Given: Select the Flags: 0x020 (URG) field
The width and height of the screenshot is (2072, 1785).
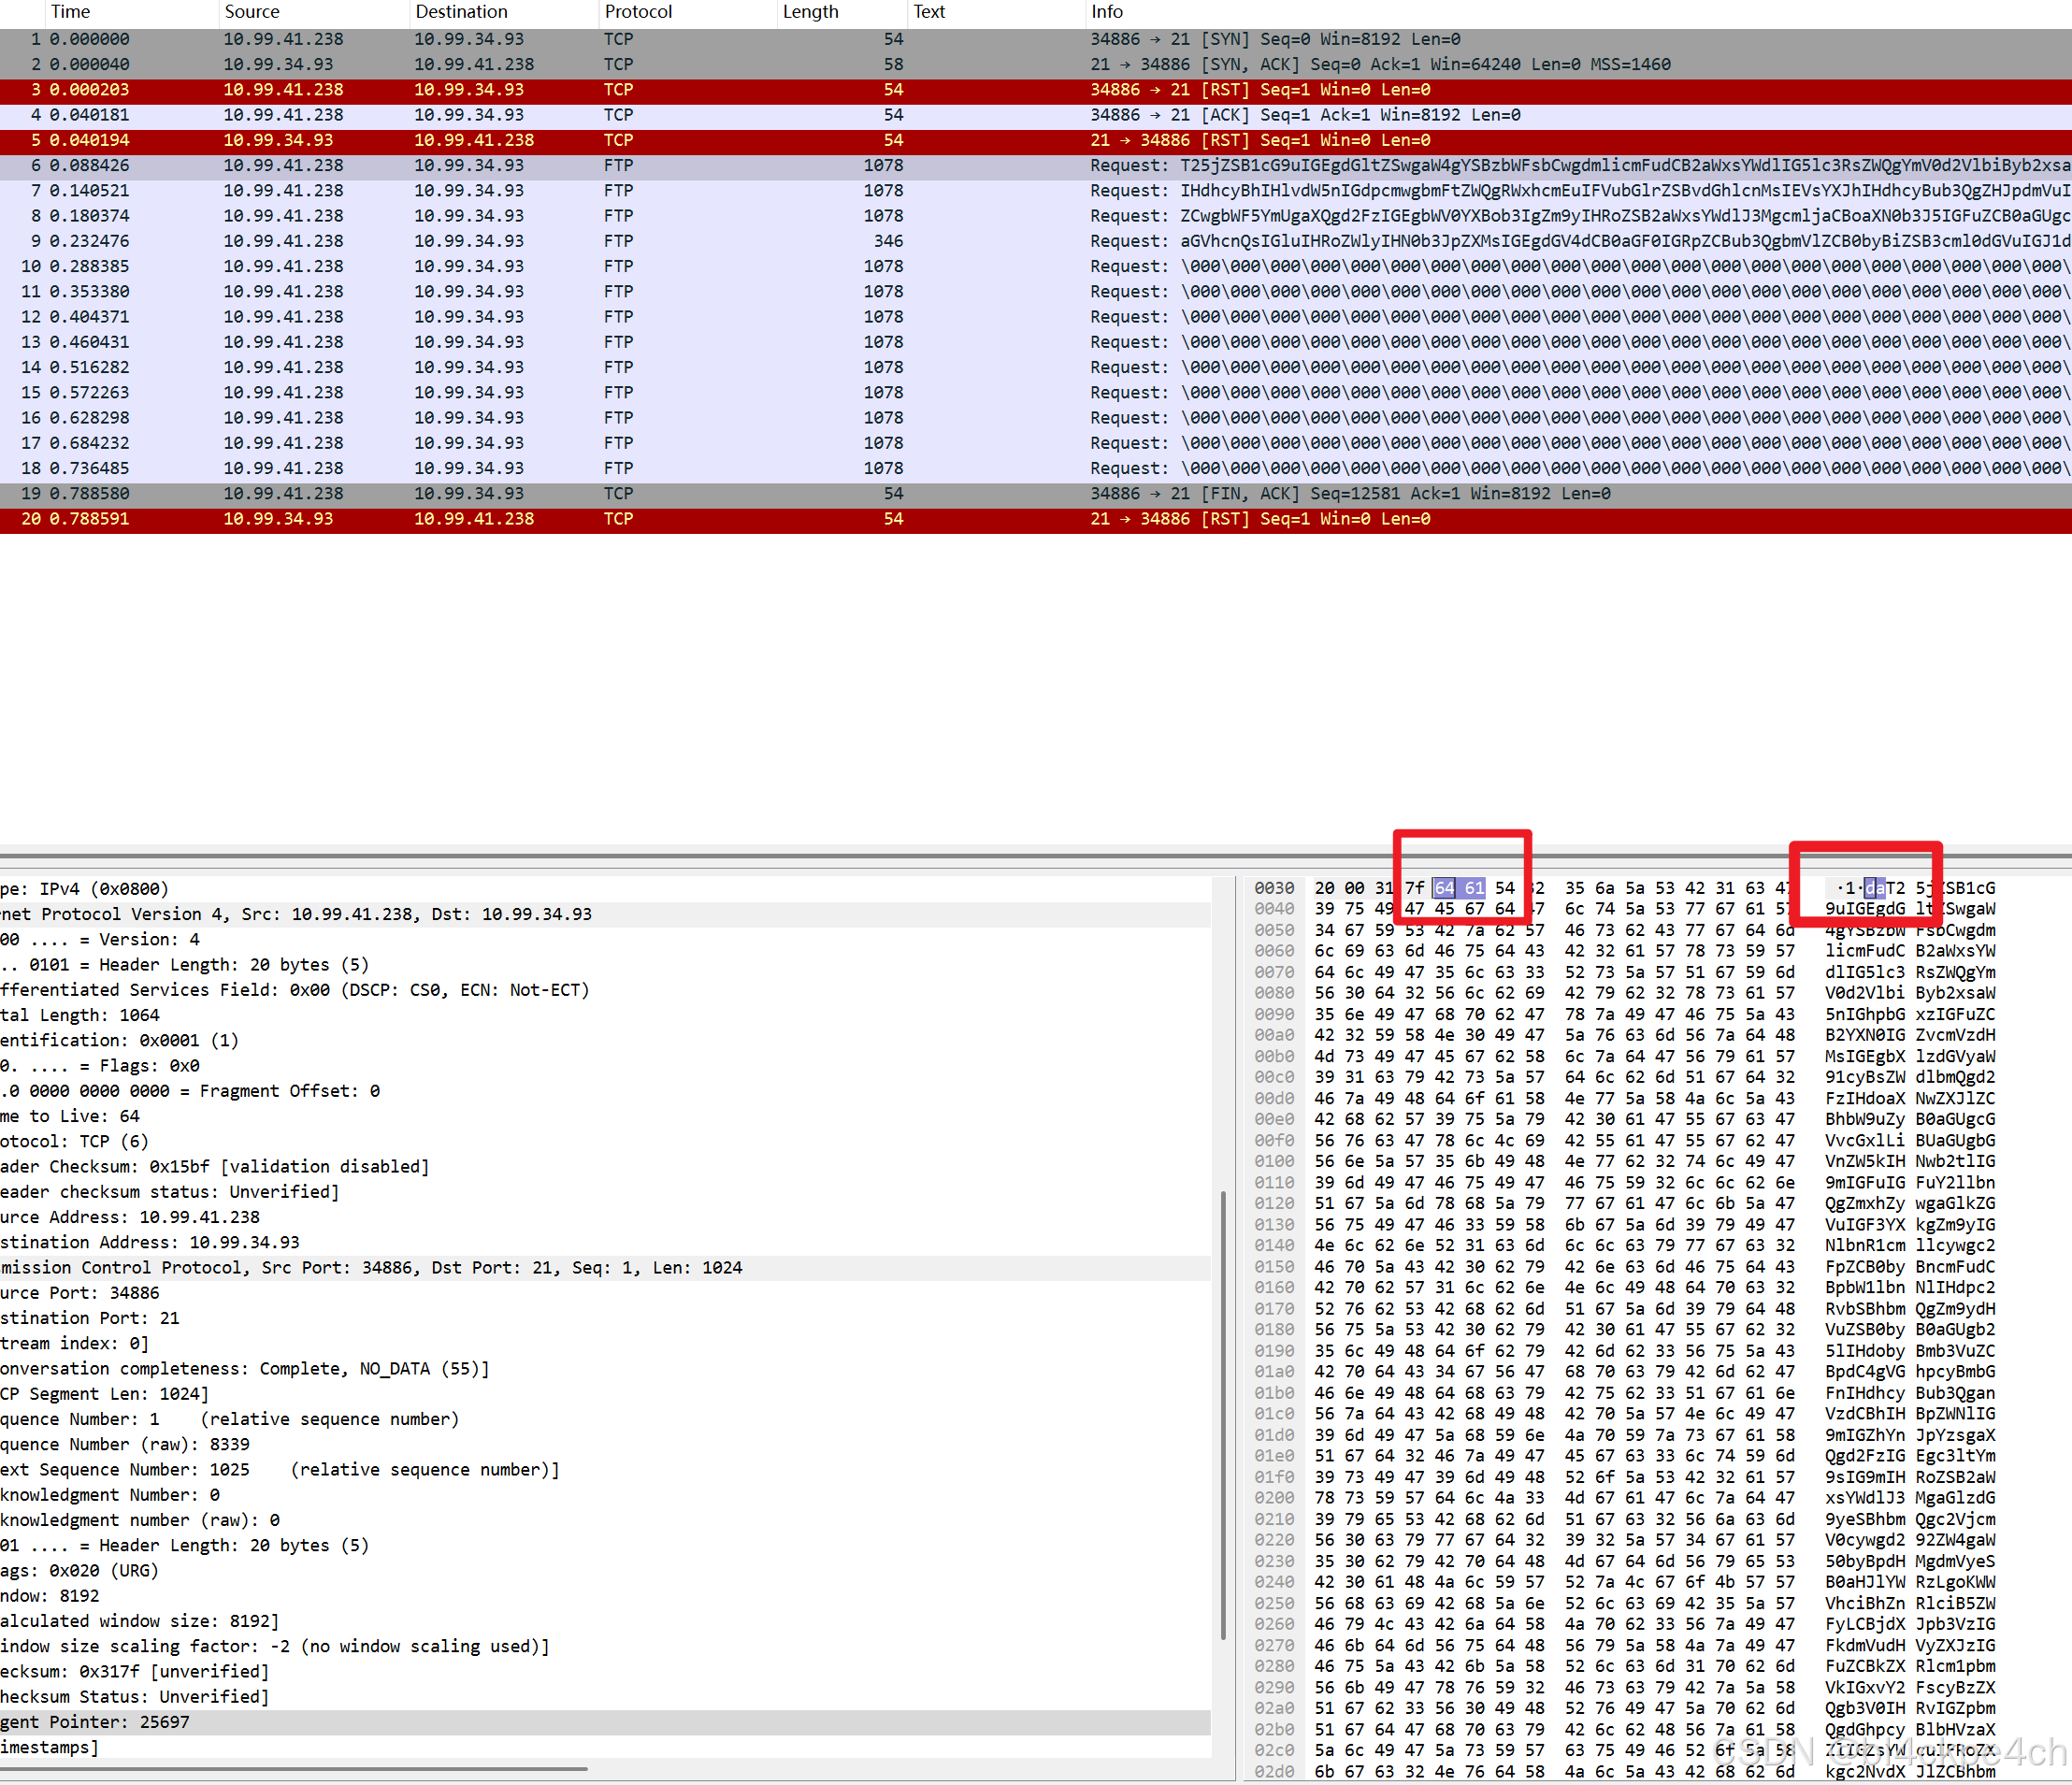Looking at the screenshot, I should (80, 1571).
